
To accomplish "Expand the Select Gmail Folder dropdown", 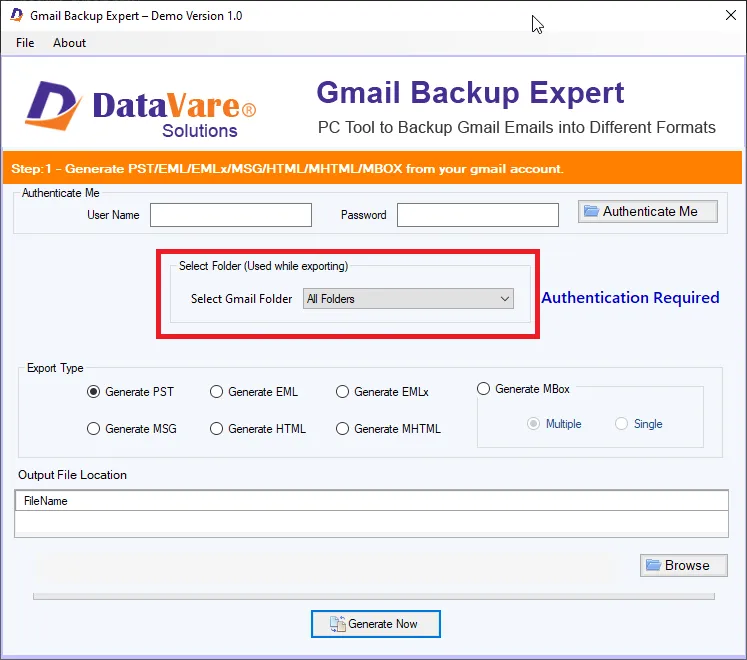I will (408, 299).
